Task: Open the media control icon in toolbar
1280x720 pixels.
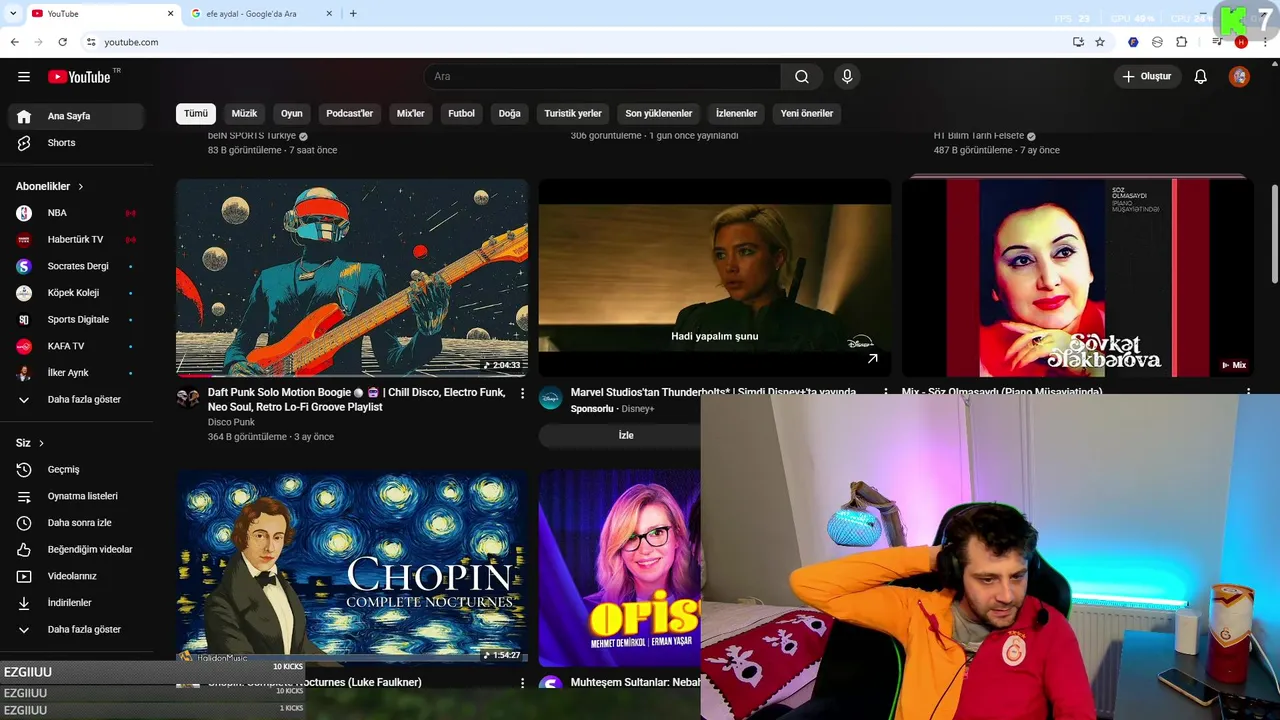Action: coord(1217,42)
